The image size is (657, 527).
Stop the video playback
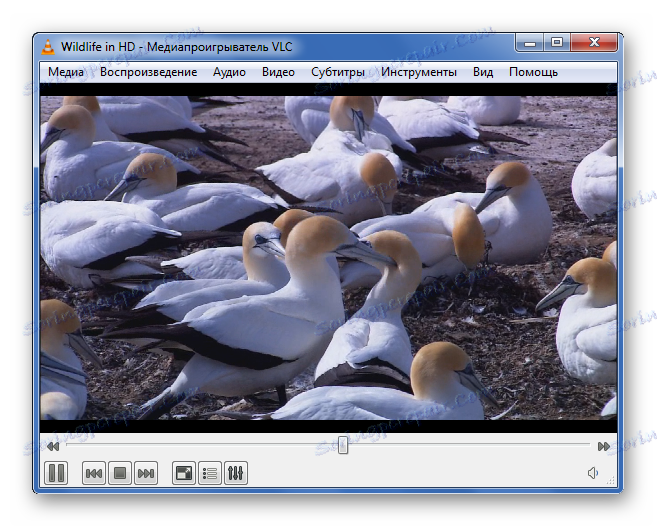pyautogui.click(x=119, y=473)
